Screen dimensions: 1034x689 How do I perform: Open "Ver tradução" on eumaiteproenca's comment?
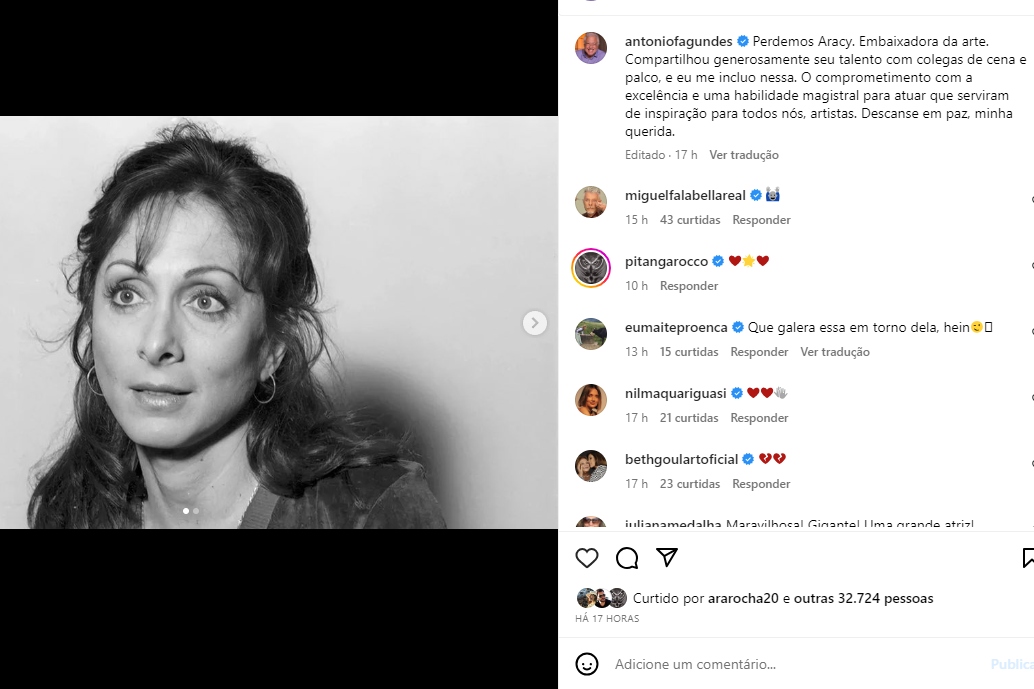pyautogui.click(x=837, y=351)
